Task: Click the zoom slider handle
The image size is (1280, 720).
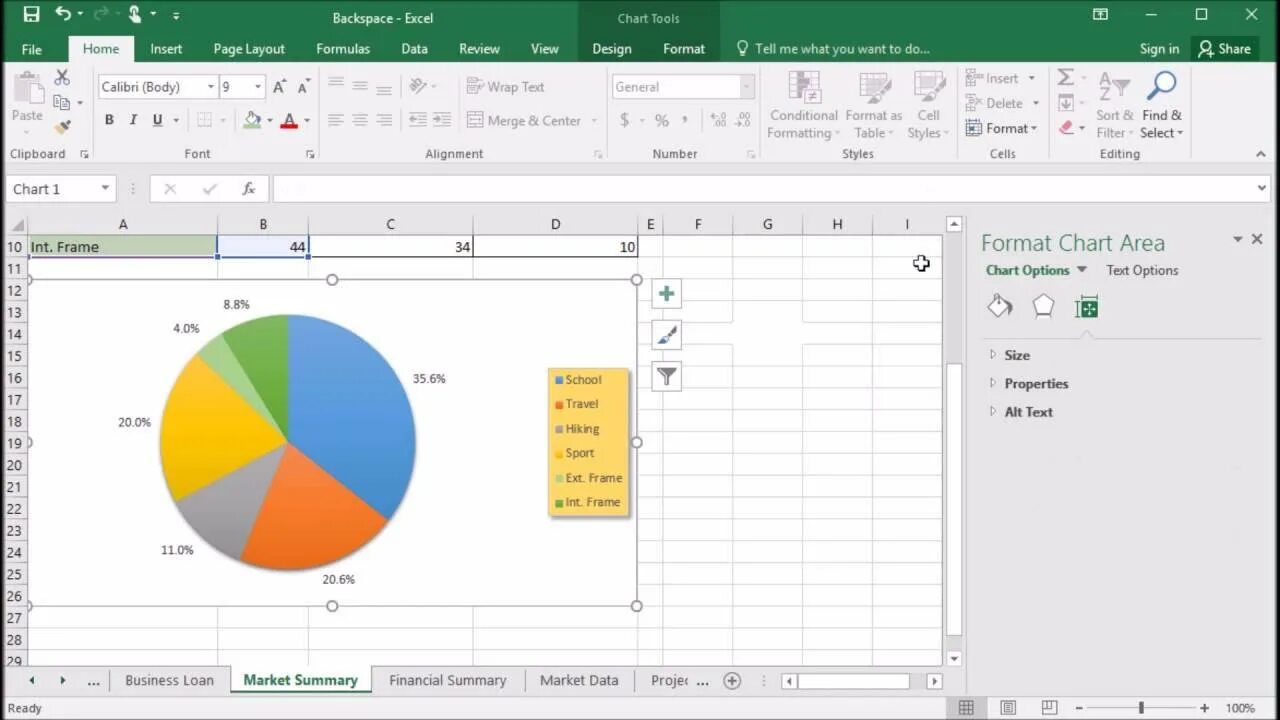Action: point(1141,708)
